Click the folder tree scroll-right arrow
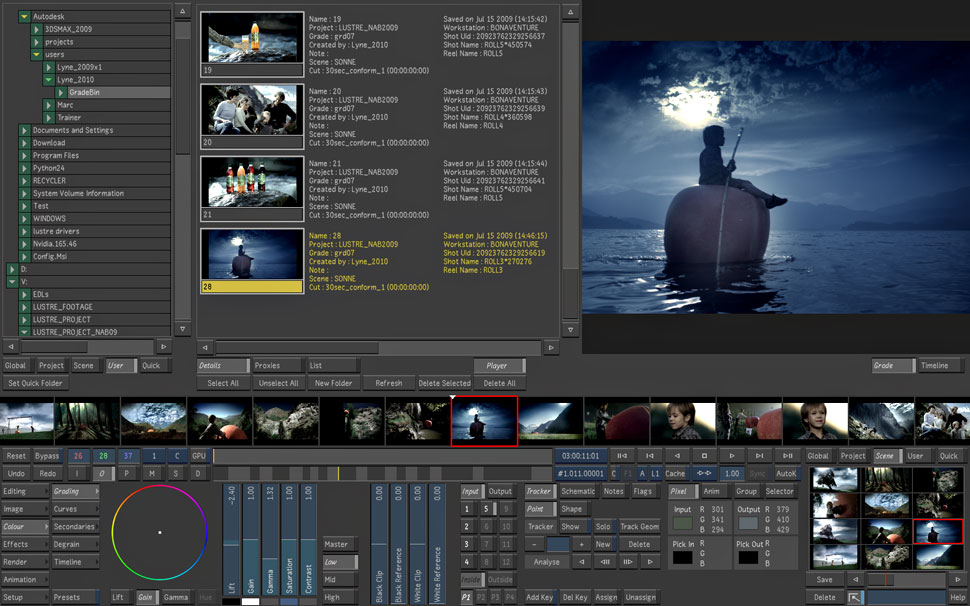This screenshot has width=970, height=606. 163,347
